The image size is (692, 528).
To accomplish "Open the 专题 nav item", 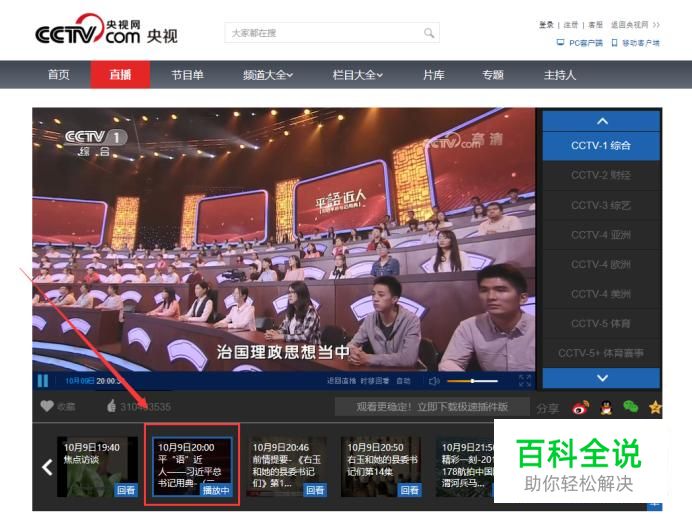I will 493,75.
